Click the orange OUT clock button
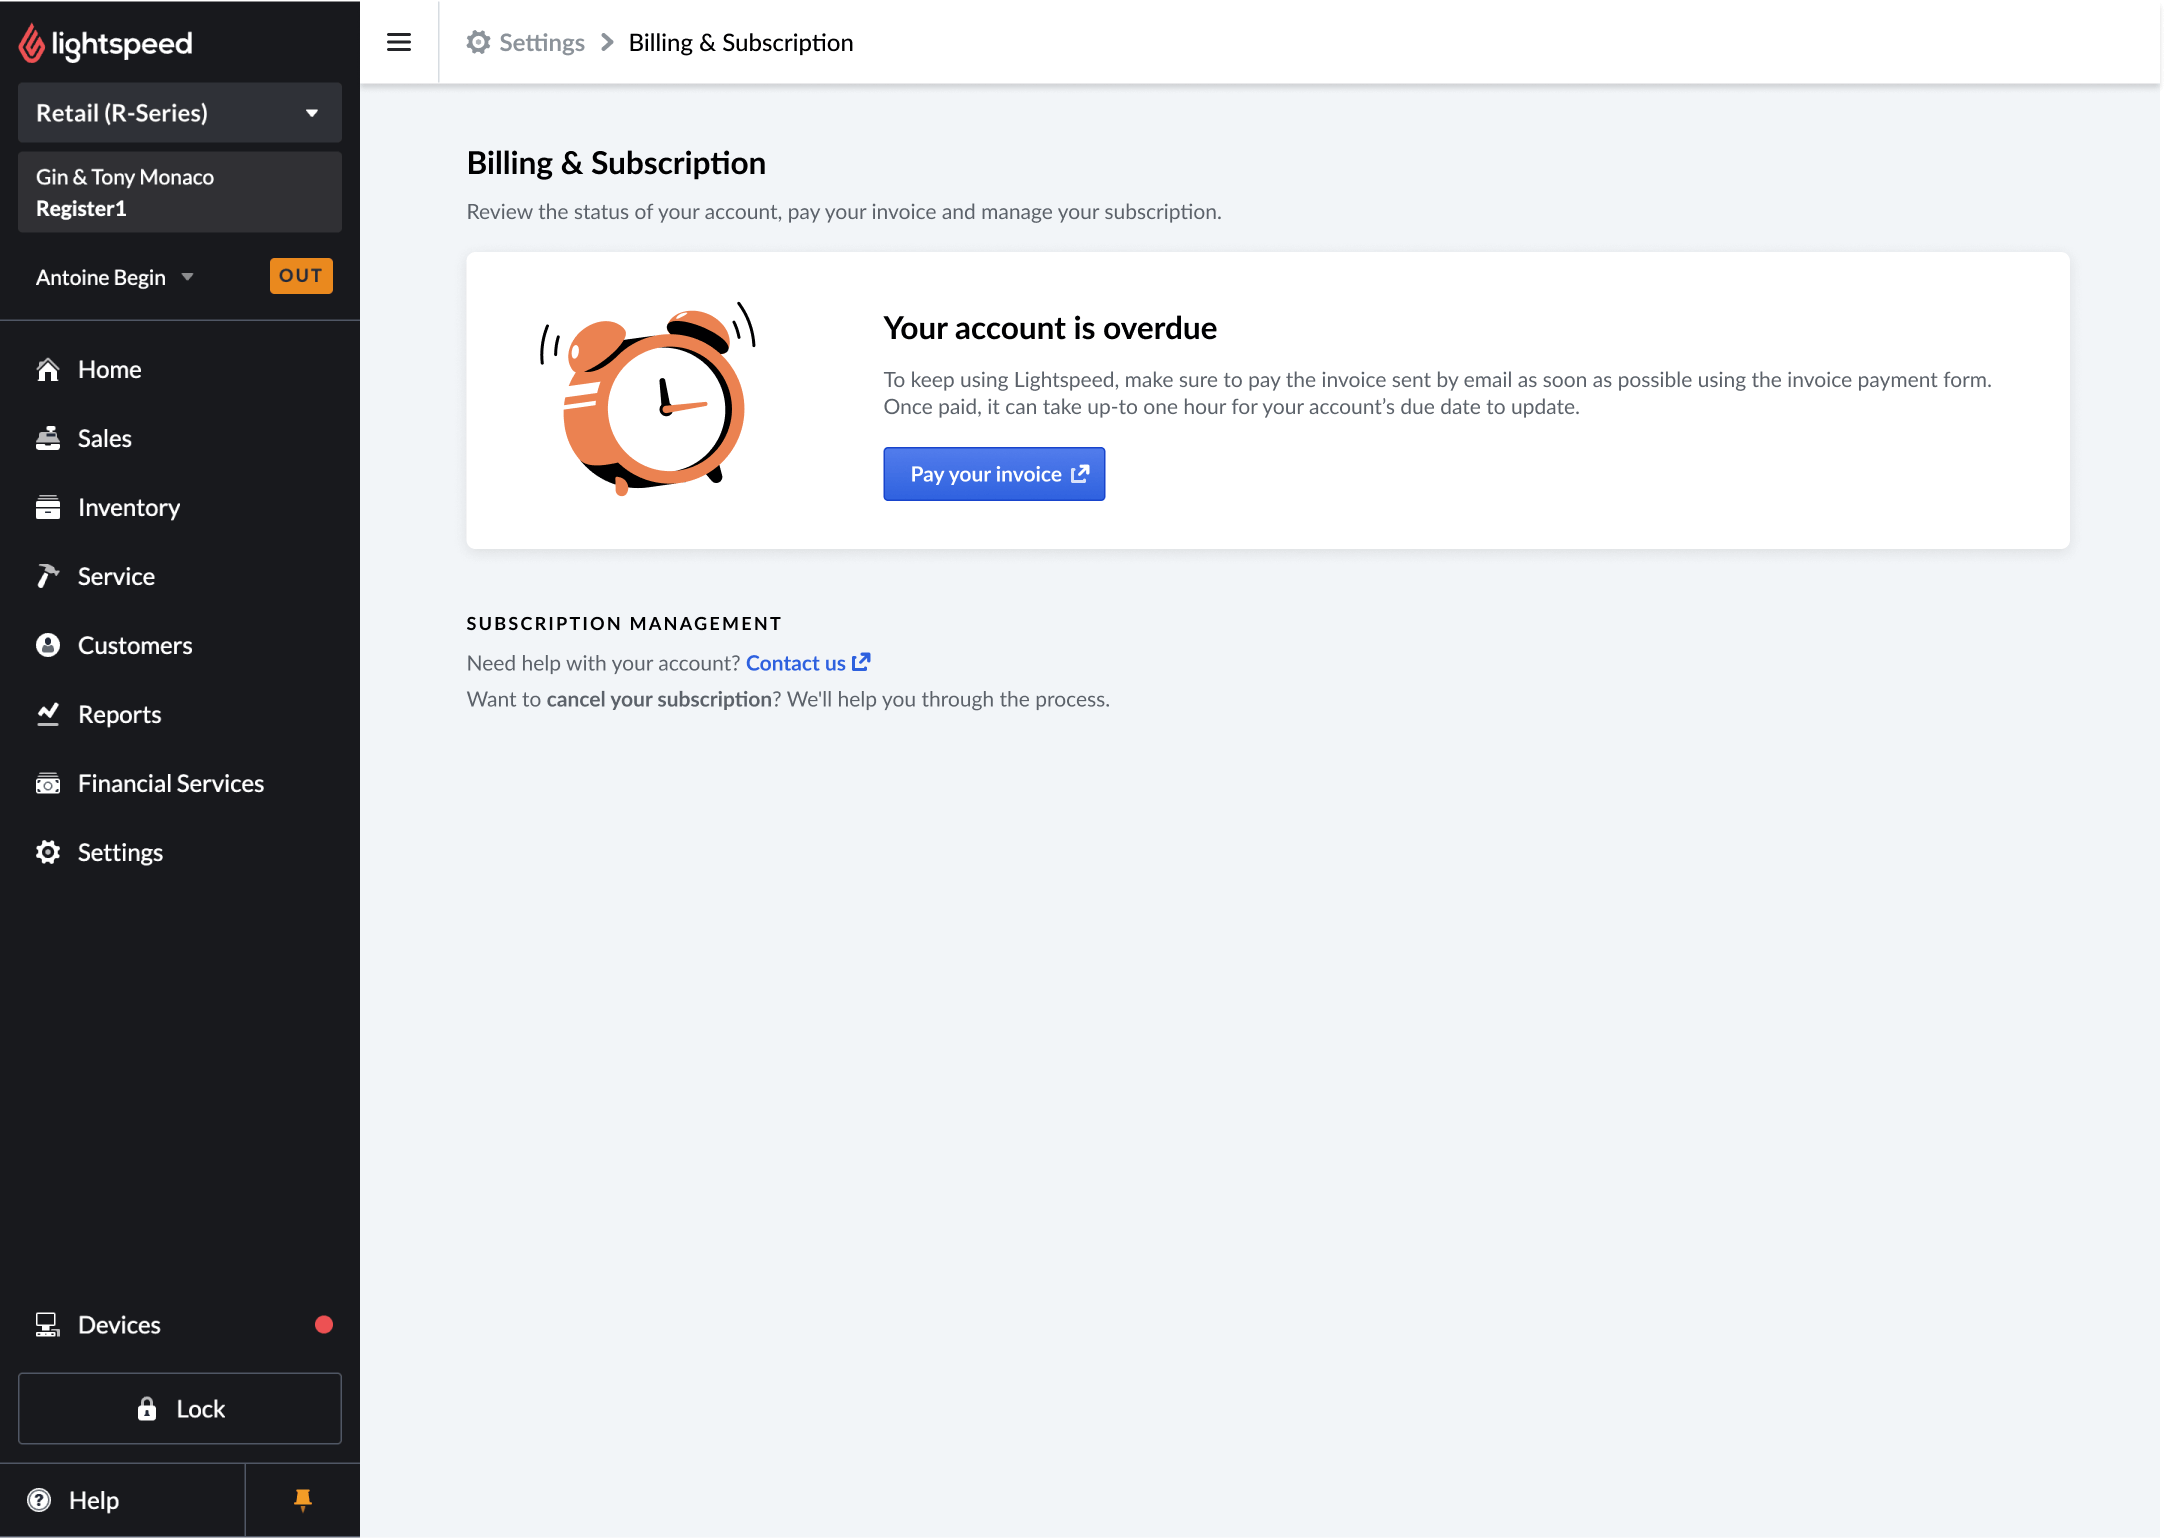 click(x=301, y=276)
